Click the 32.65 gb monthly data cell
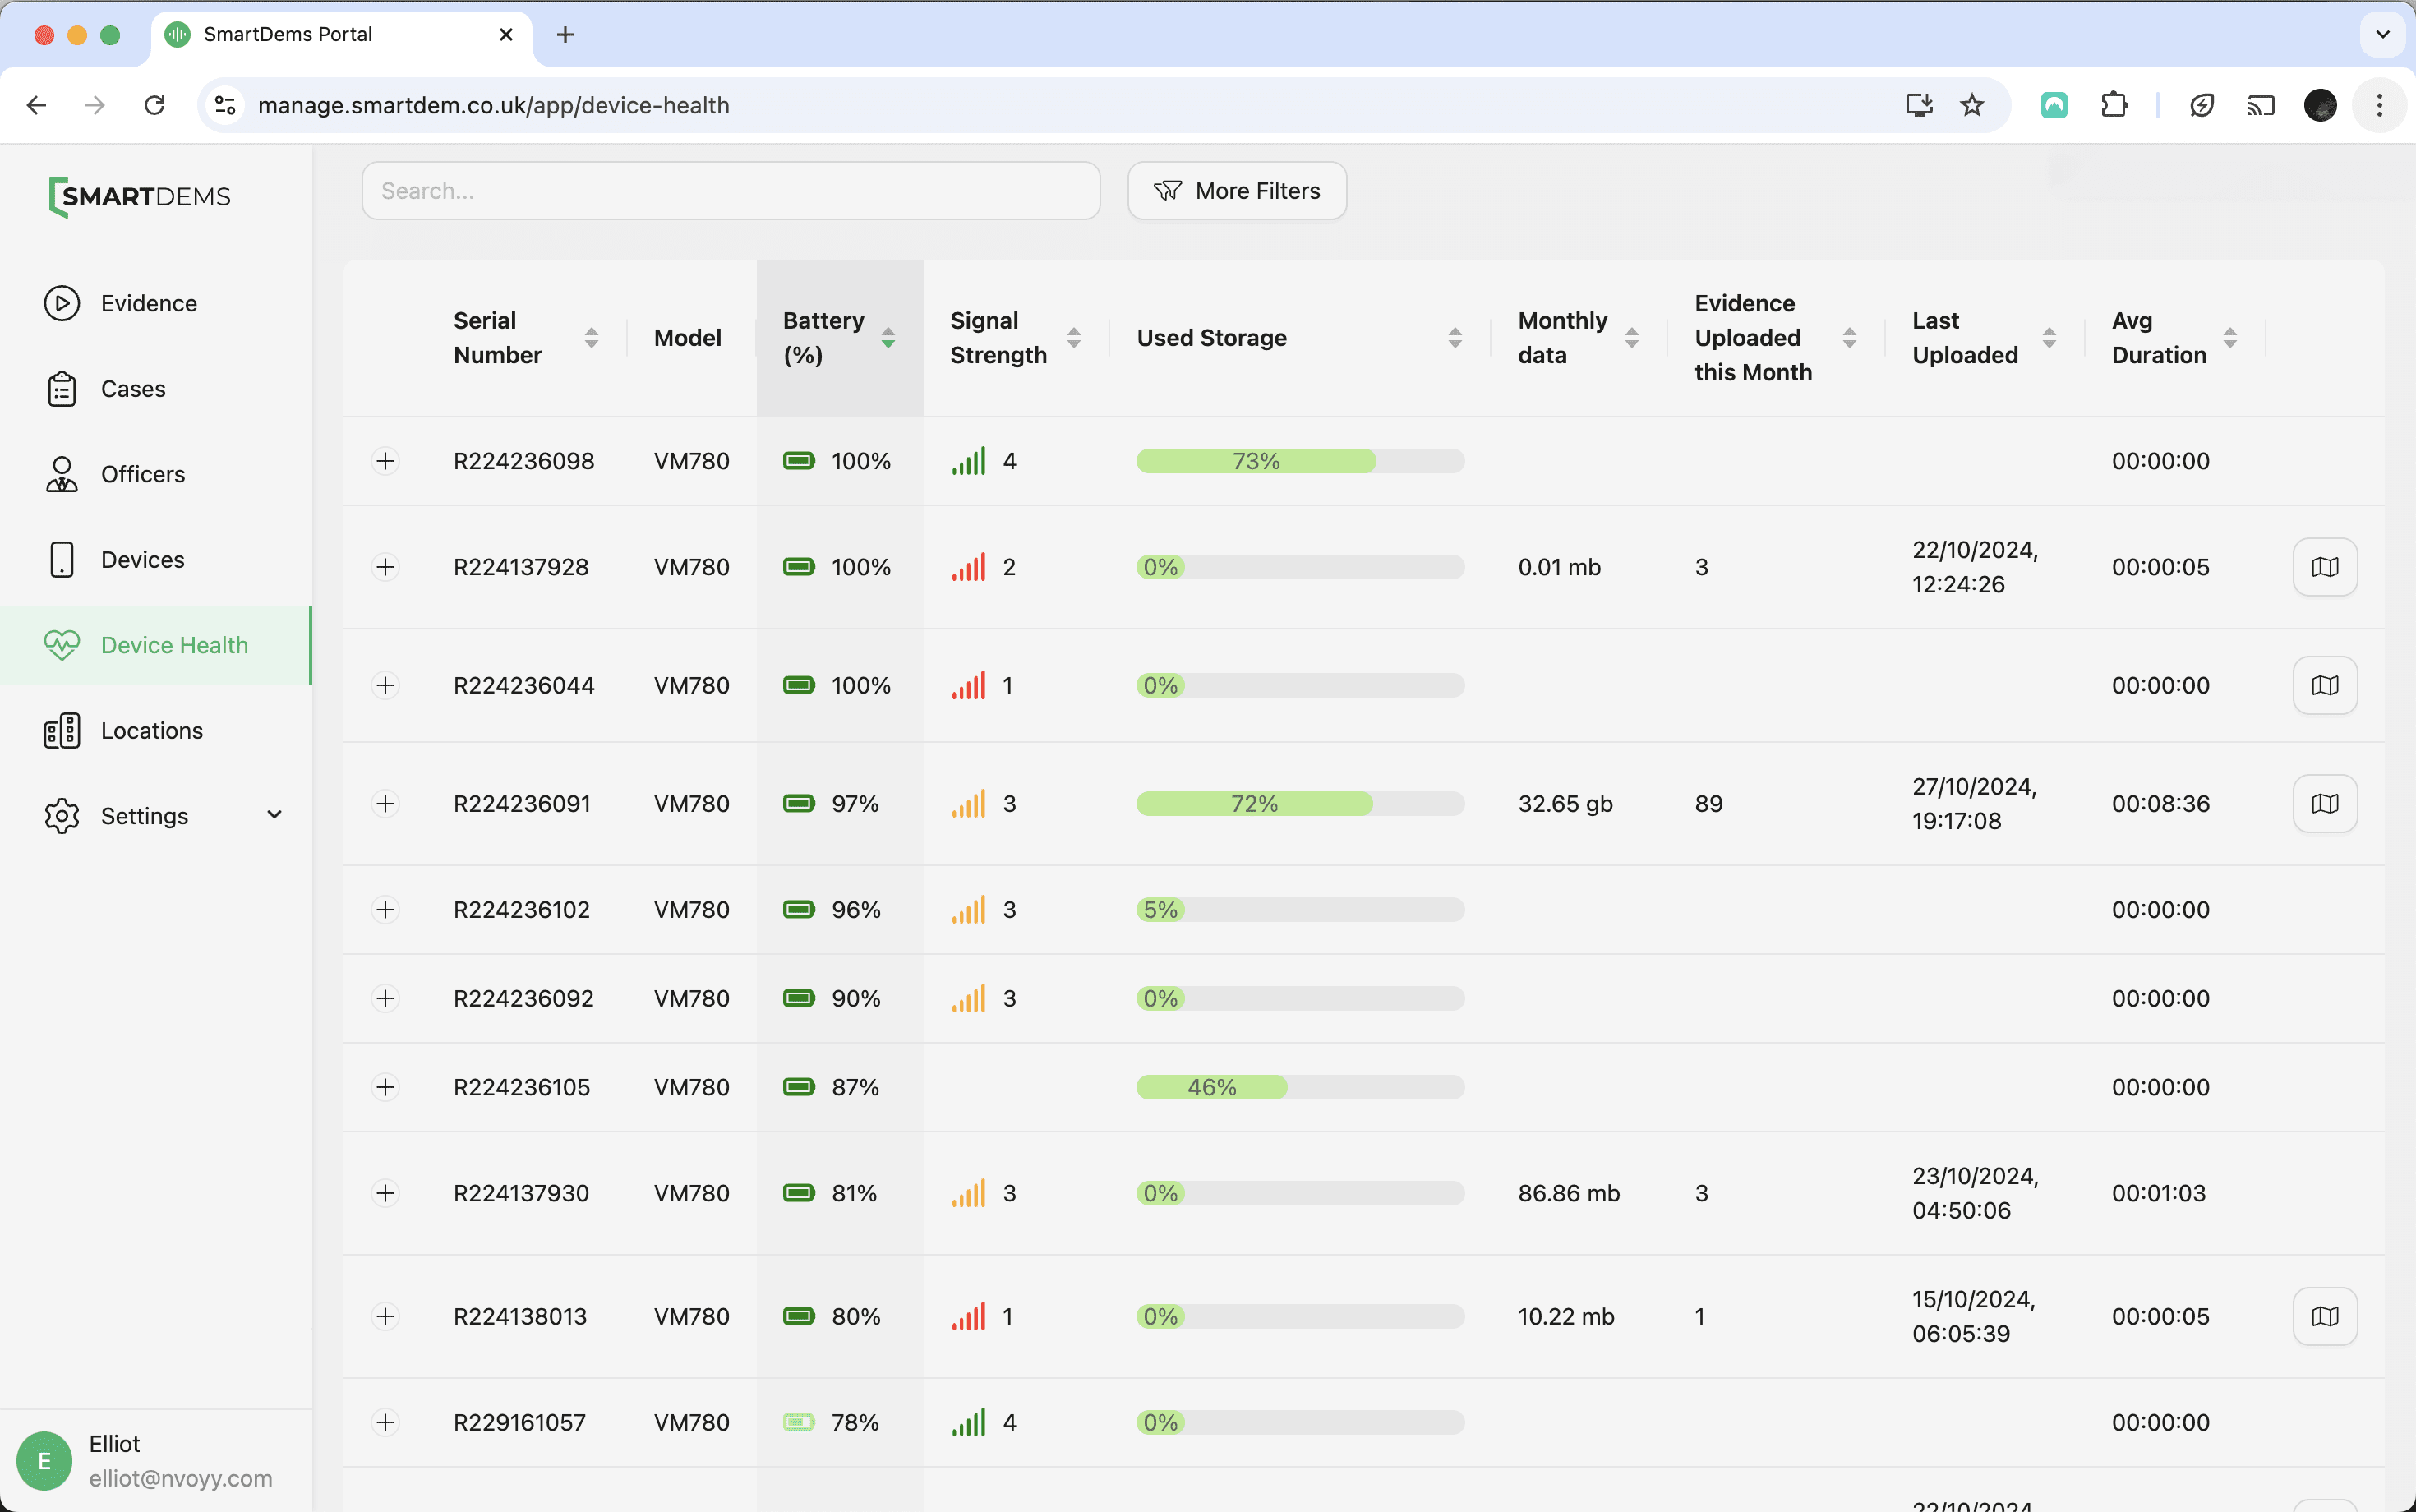 [x=1565, y=804]
